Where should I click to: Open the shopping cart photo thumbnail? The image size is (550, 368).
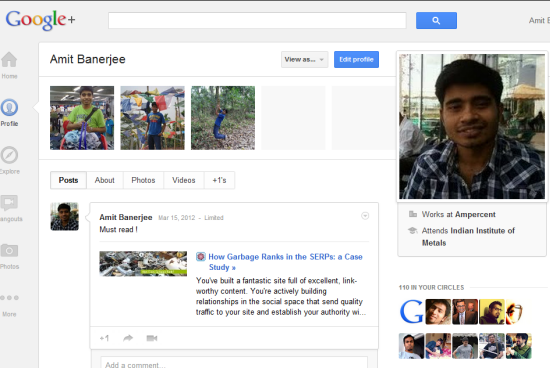click(x=82, y=118)
